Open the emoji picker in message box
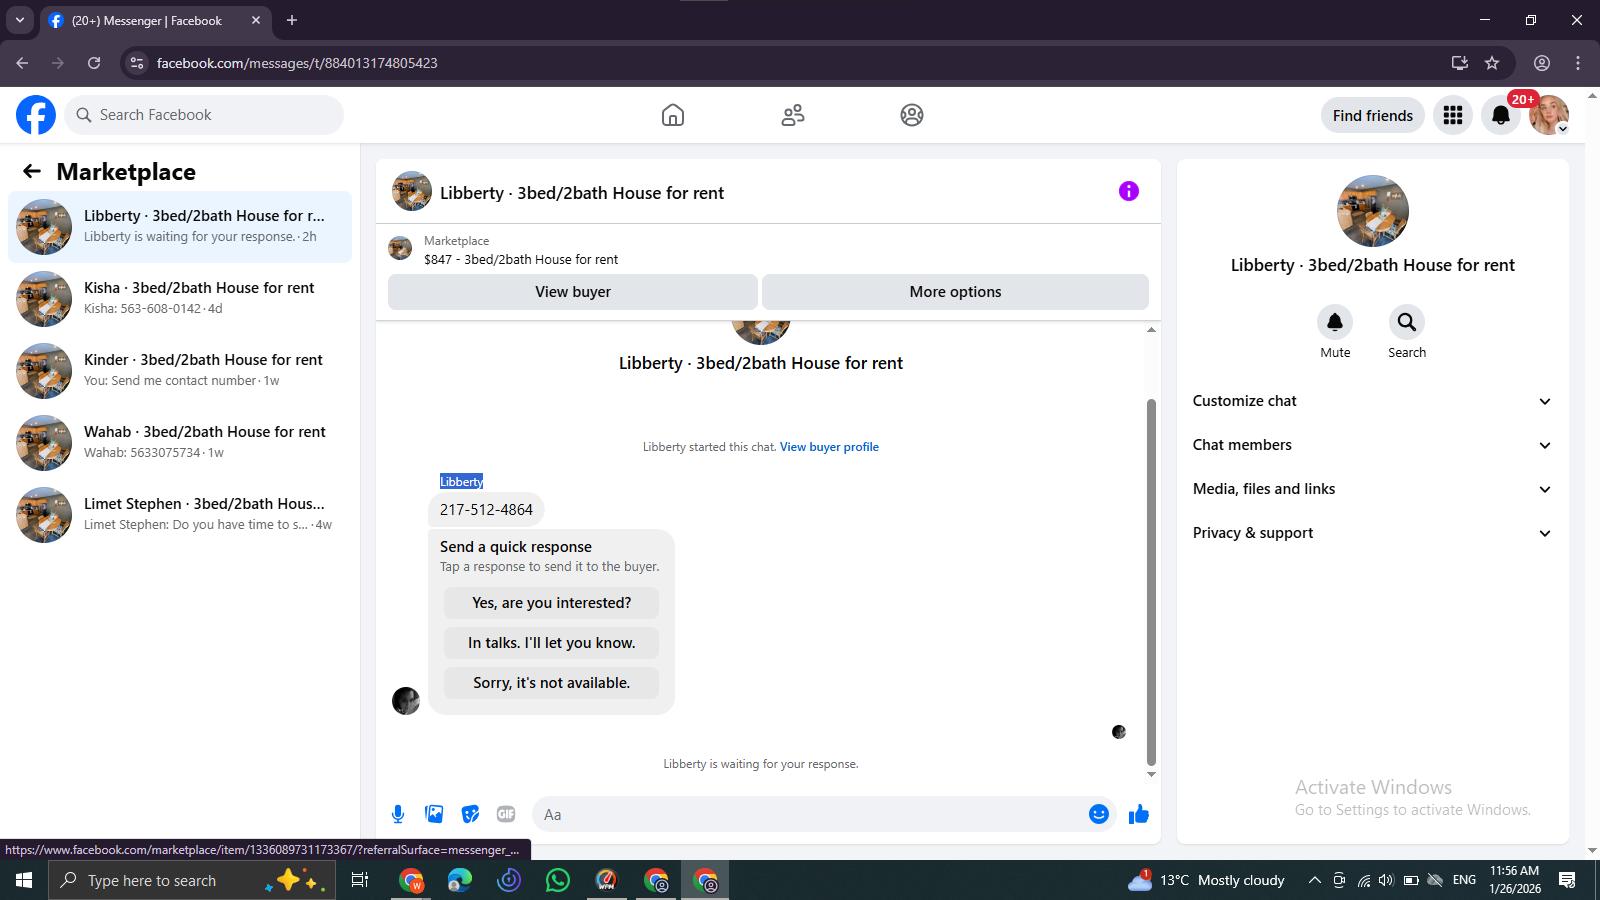 click(1099, 814)
